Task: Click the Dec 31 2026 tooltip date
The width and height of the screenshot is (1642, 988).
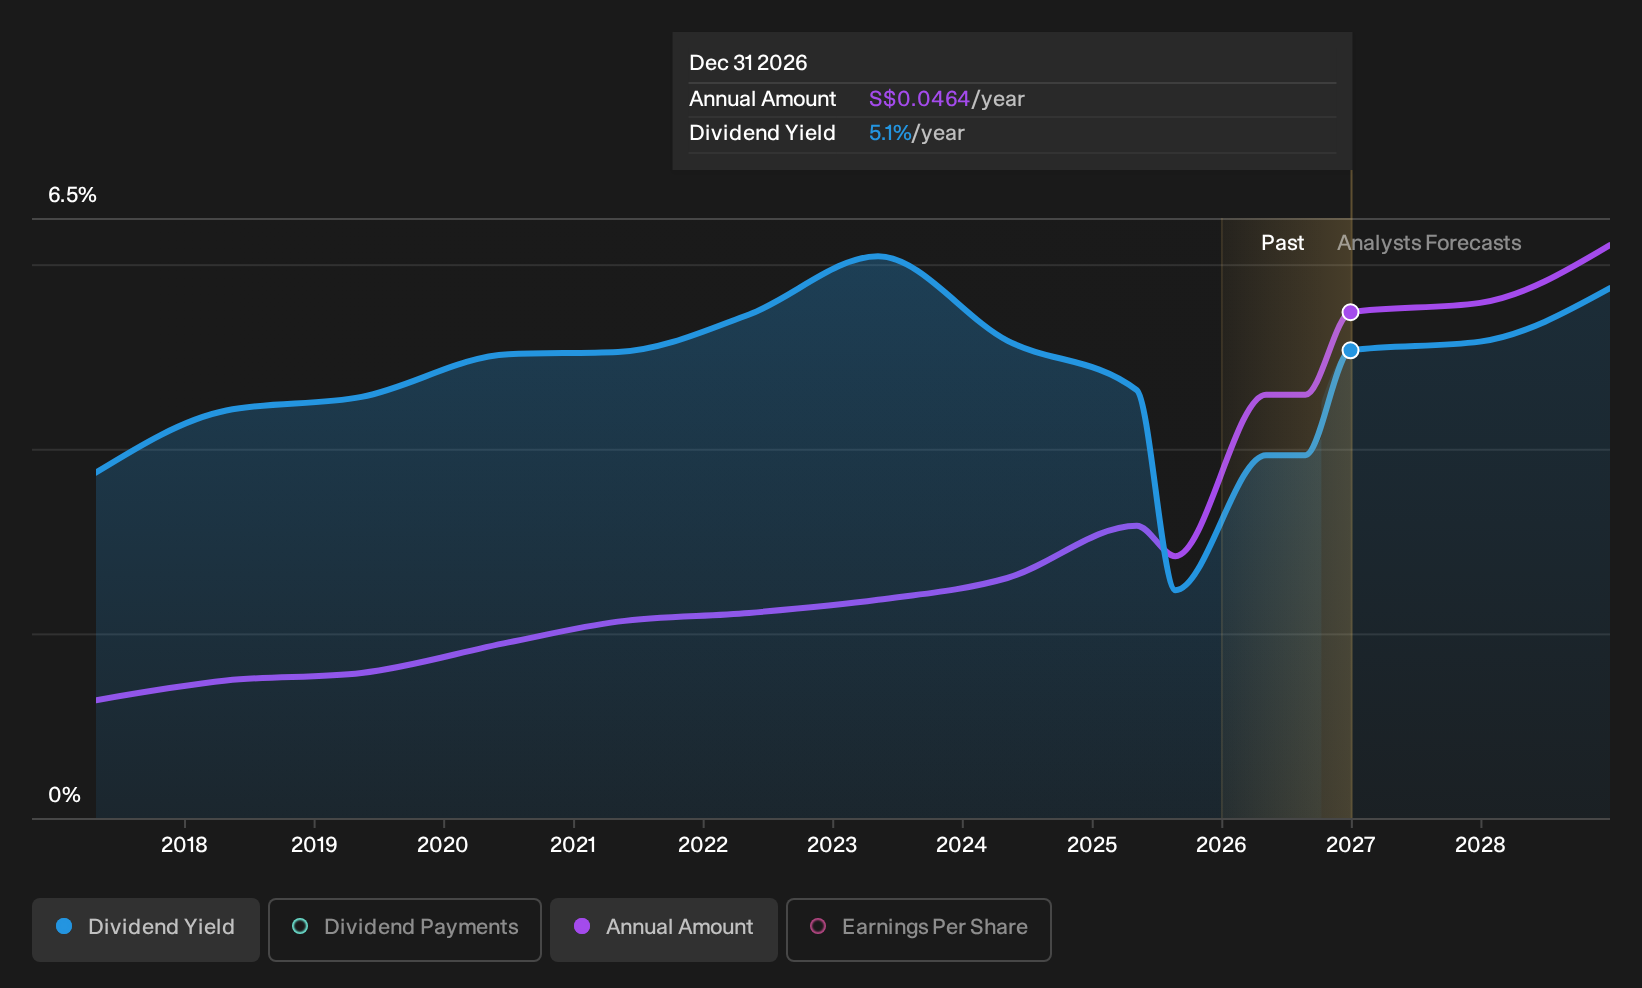Action: click(x=748, y=63)
